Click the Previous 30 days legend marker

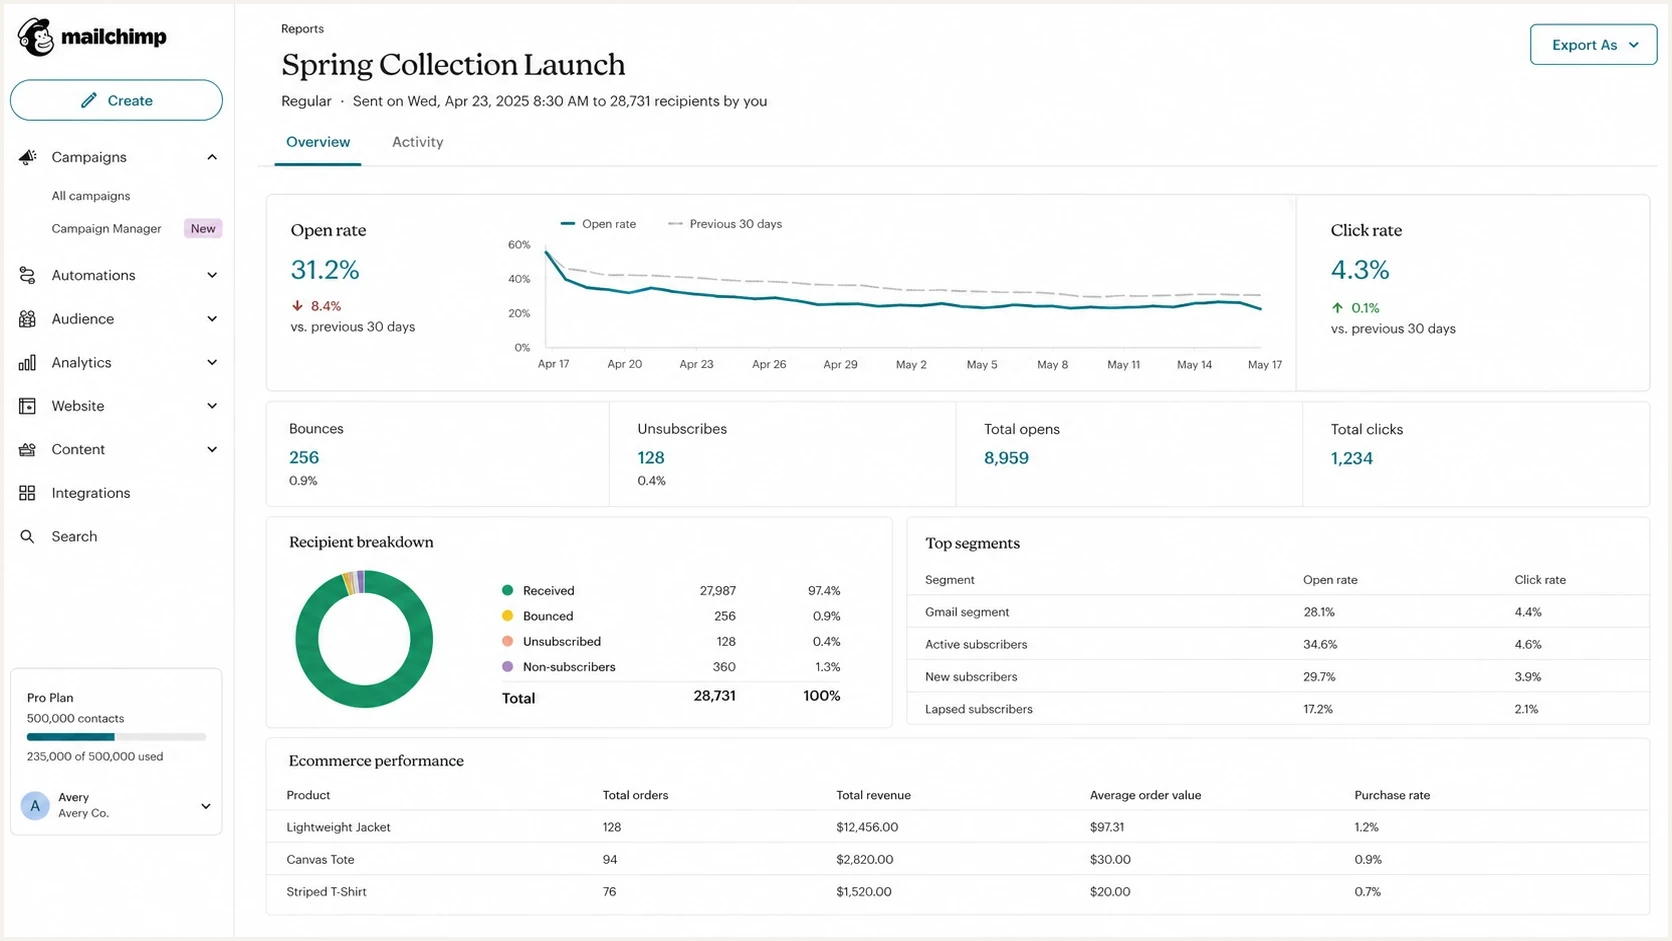pos(676,224)
